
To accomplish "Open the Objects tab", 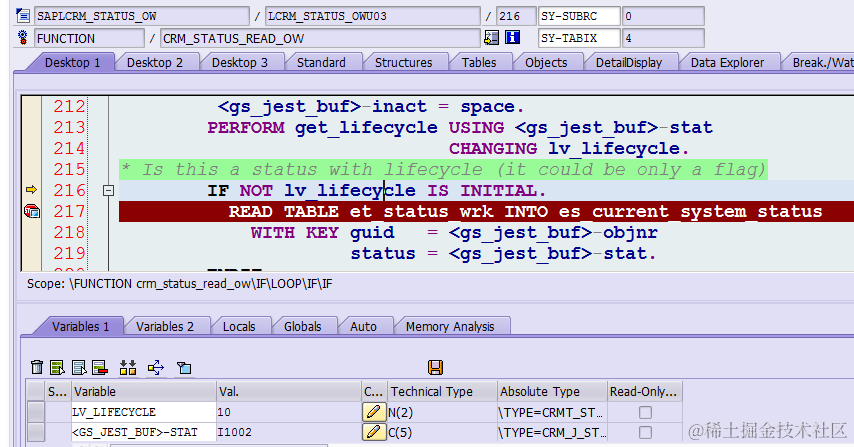I will [x=546, y=63].
